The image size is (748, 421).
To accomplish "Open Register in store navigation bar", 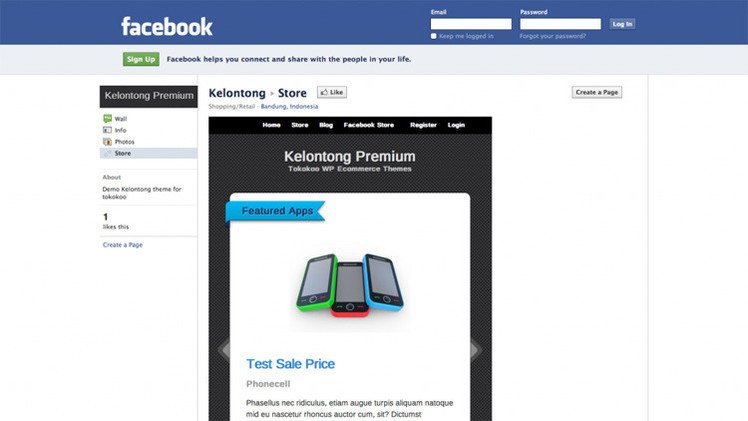I will point(423,125).
